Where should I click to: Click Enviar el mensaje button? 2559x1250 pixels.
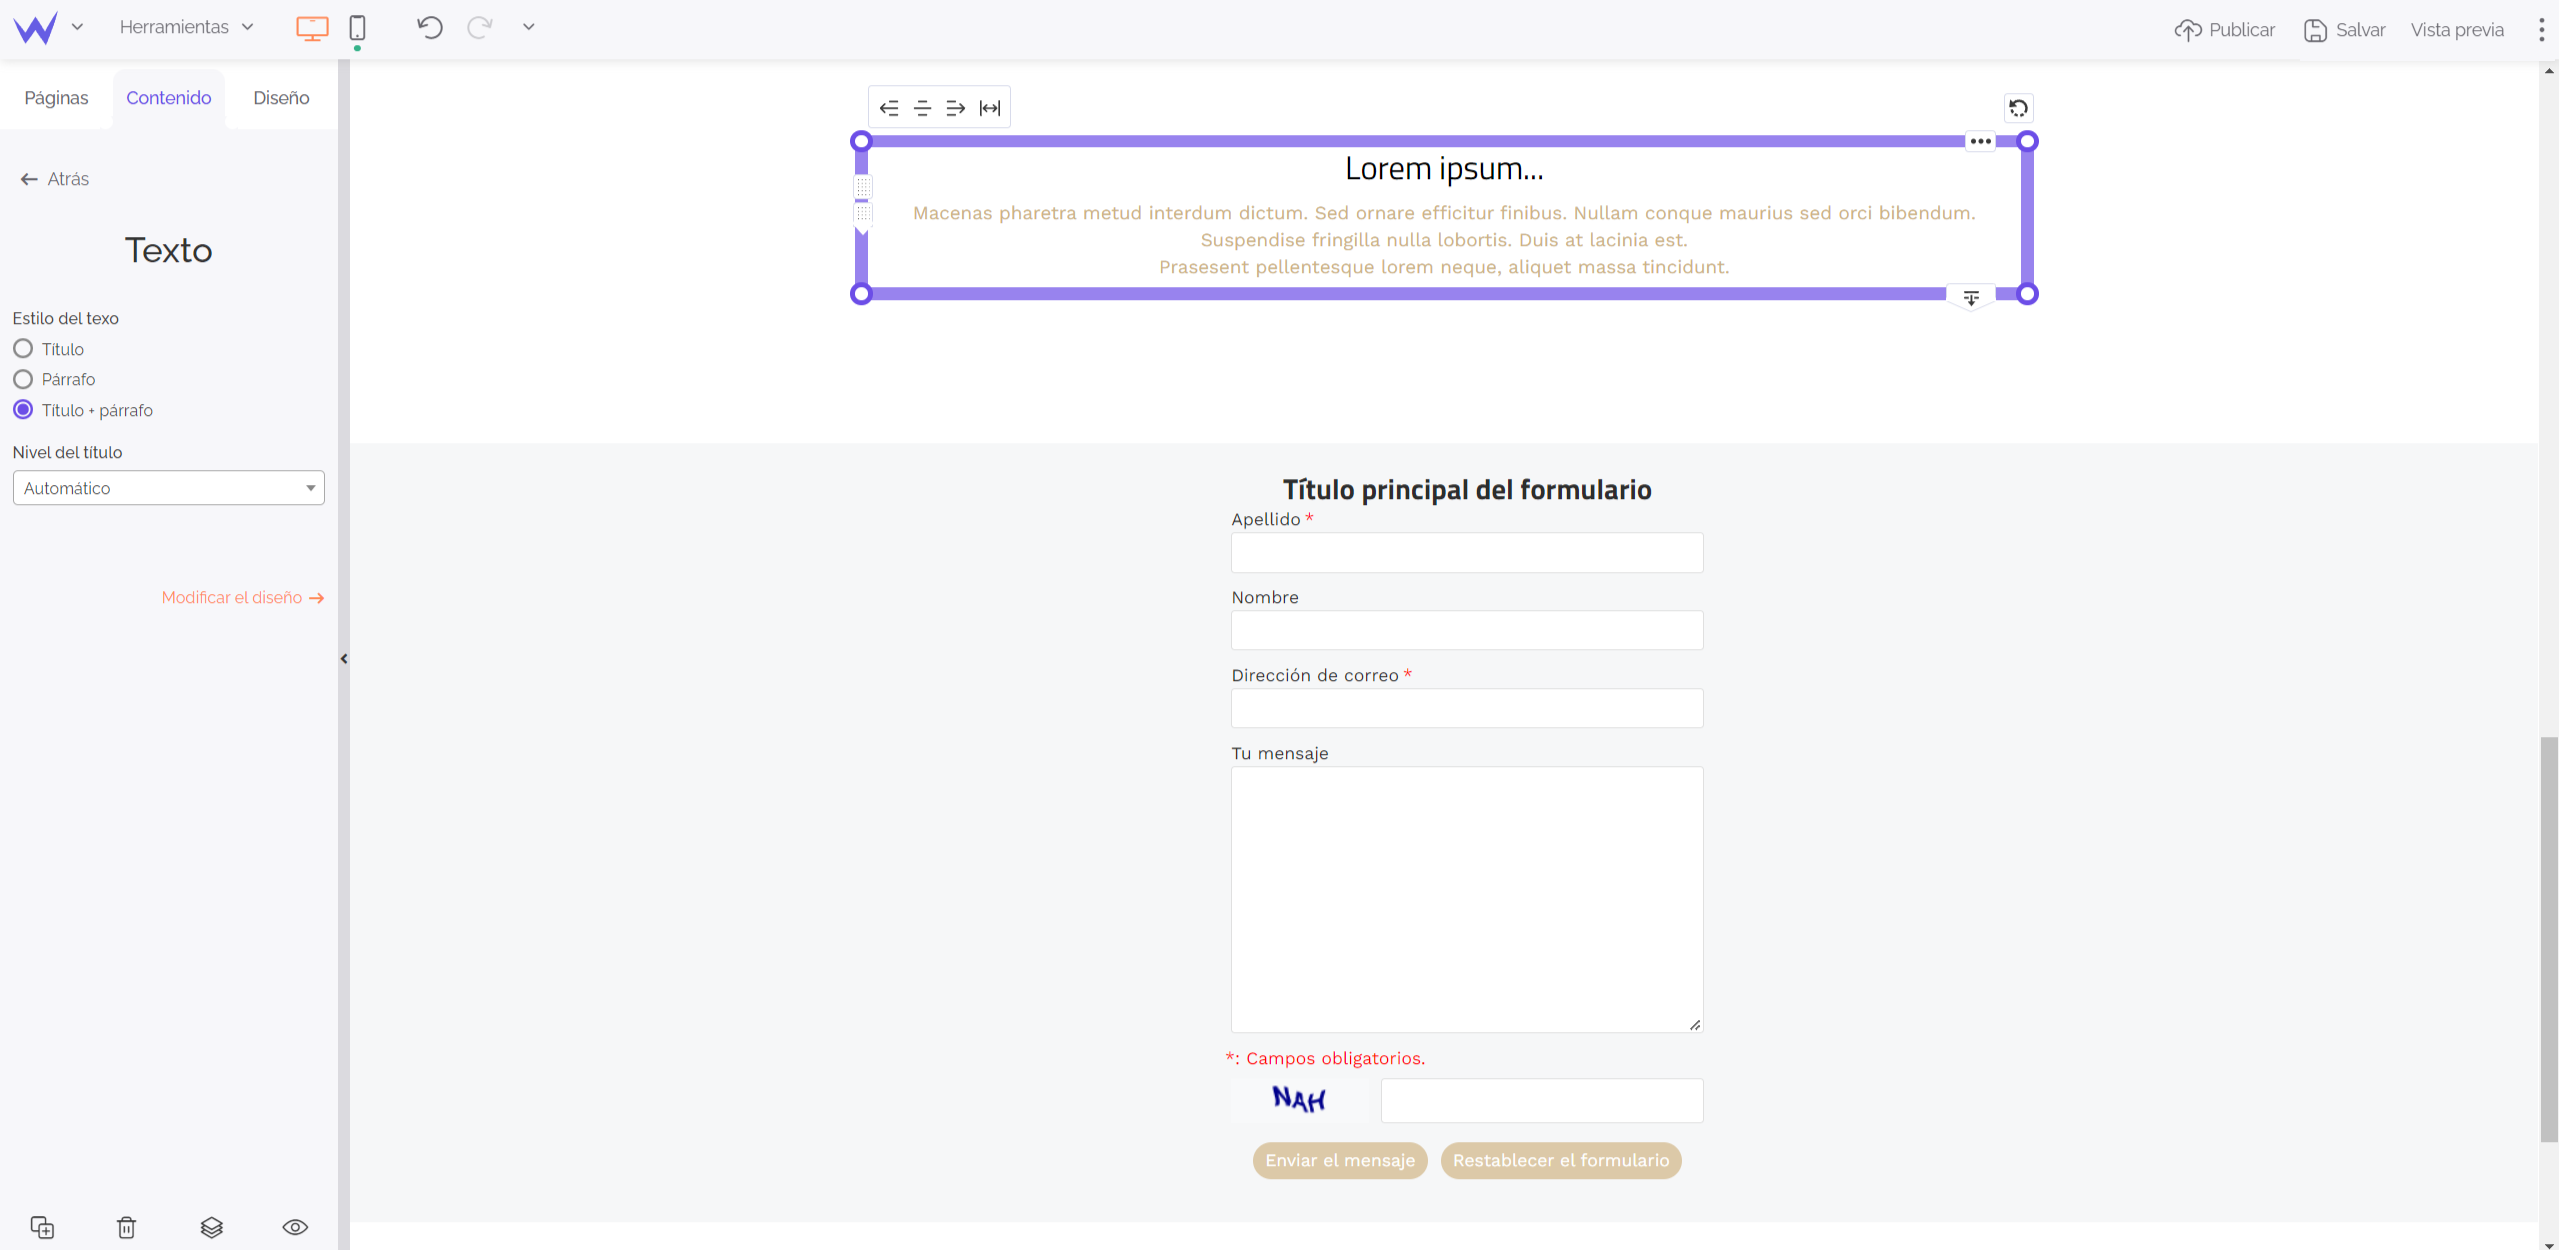[1338, 1160]
